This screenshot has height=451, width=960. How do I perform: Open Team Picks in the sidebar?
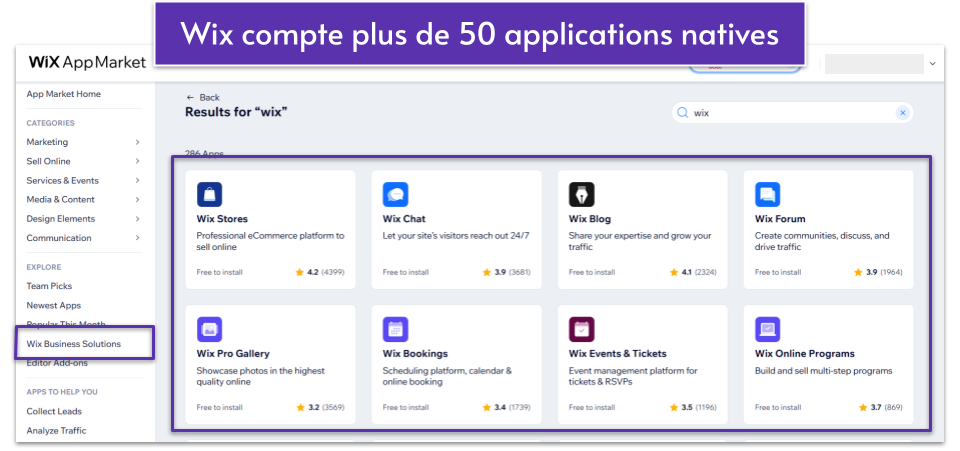tap(49, 286)
